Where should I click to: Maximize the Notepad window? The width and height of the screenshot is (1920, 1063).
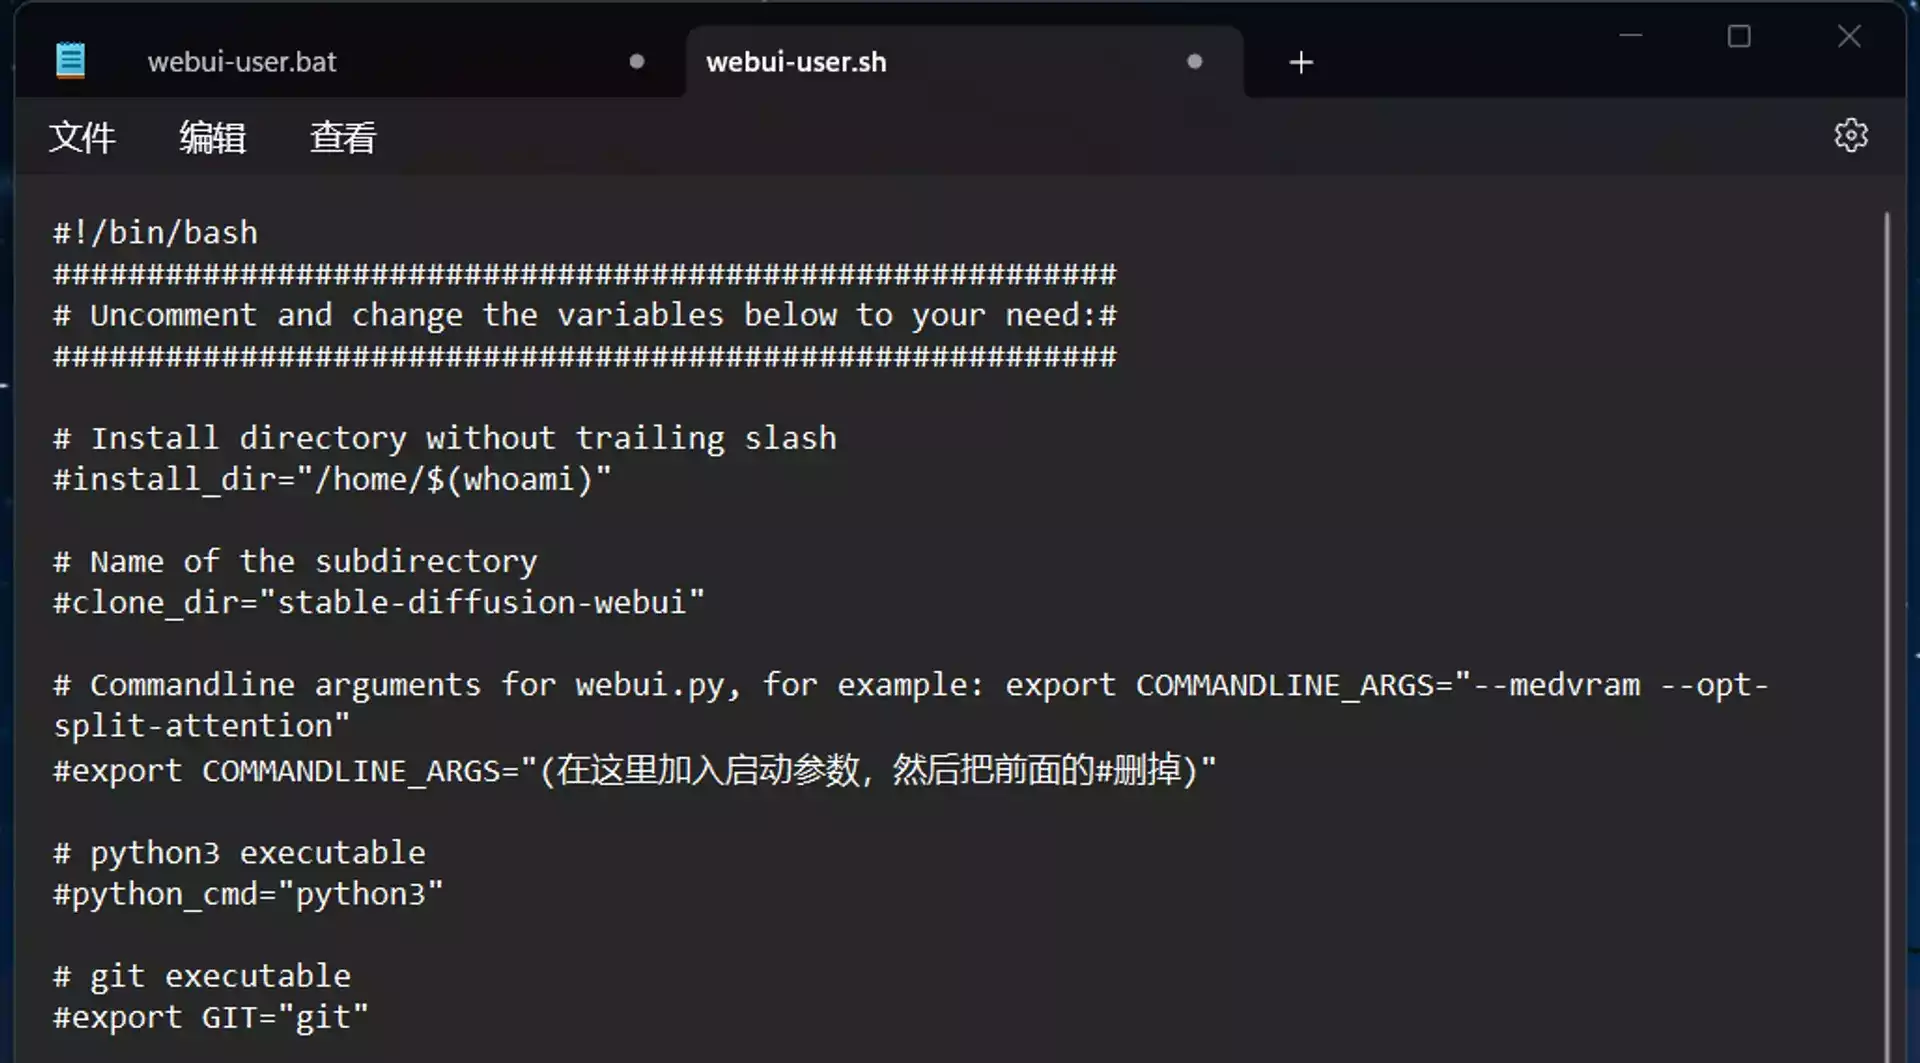coord(1739,36)
